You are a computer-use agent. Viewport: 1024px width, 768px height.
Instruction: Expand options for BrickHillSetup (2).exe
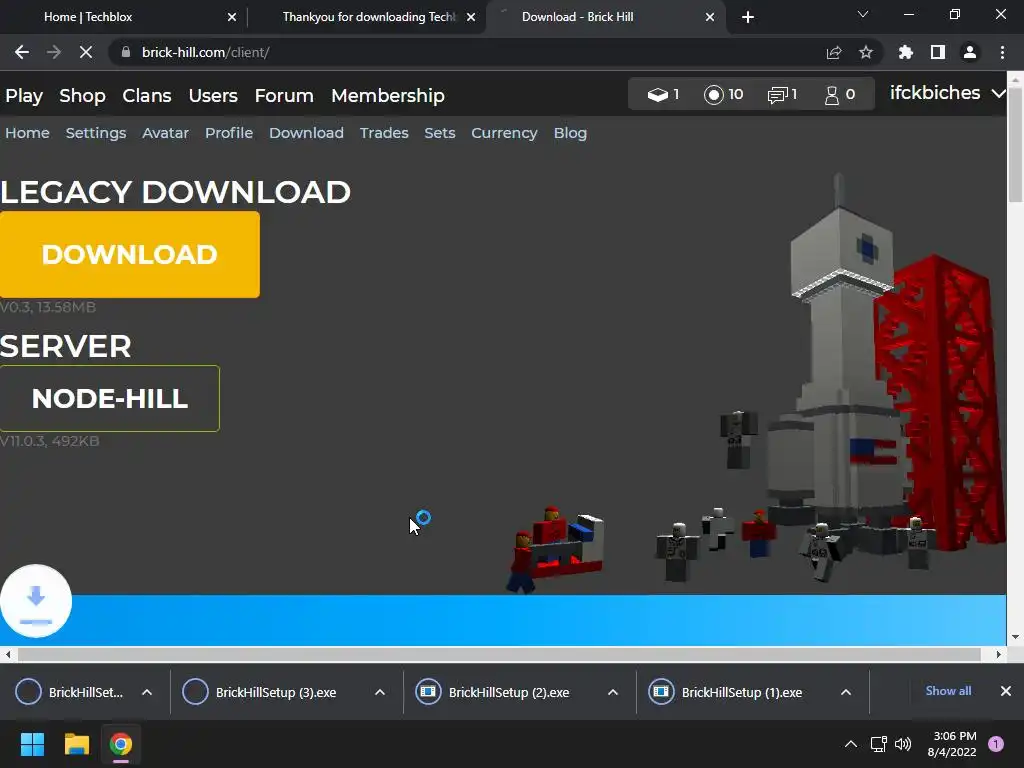[613, 692]
